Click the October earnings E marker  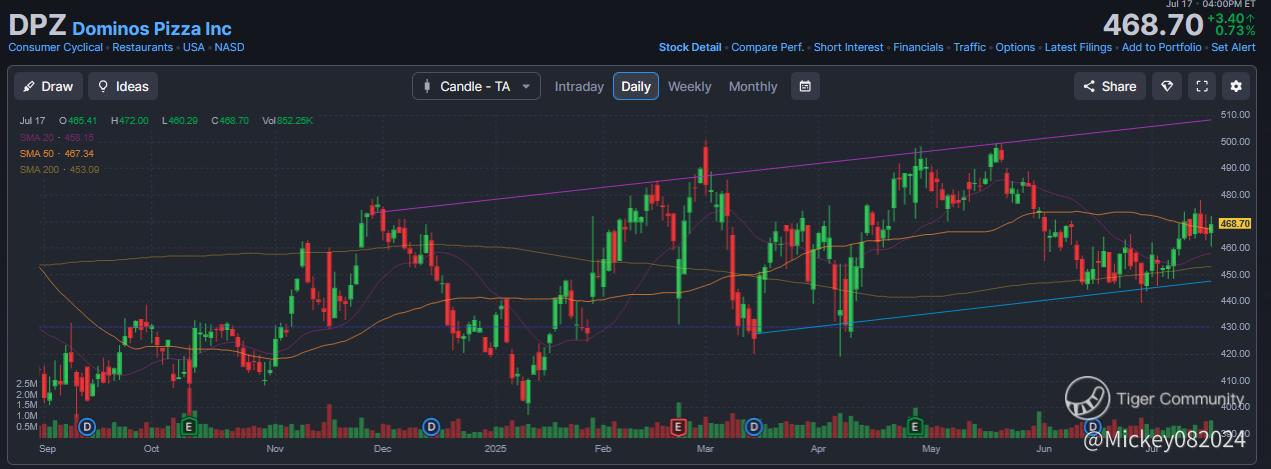[188, 427]
